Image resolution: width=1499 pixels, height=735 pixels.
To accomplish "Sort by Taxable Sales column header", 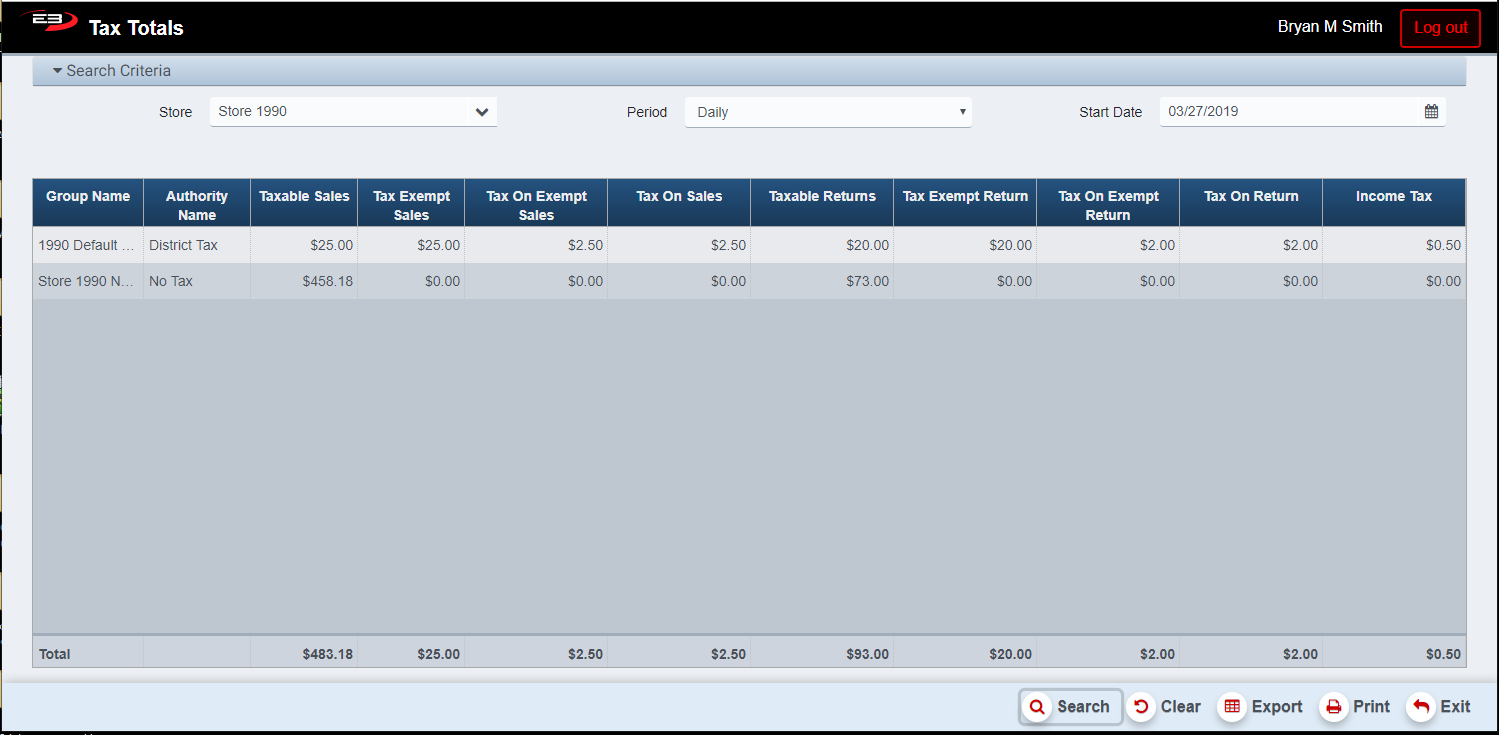I will 304,197.
